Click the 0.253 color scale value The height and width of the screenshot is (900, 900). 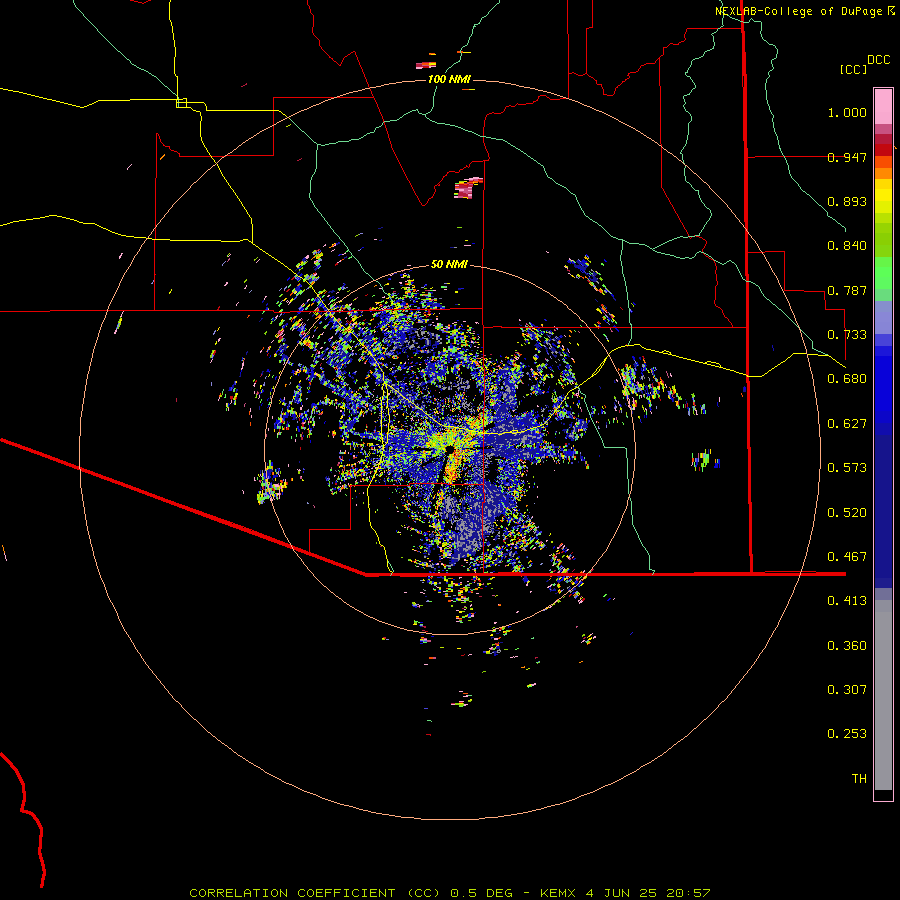847,734
